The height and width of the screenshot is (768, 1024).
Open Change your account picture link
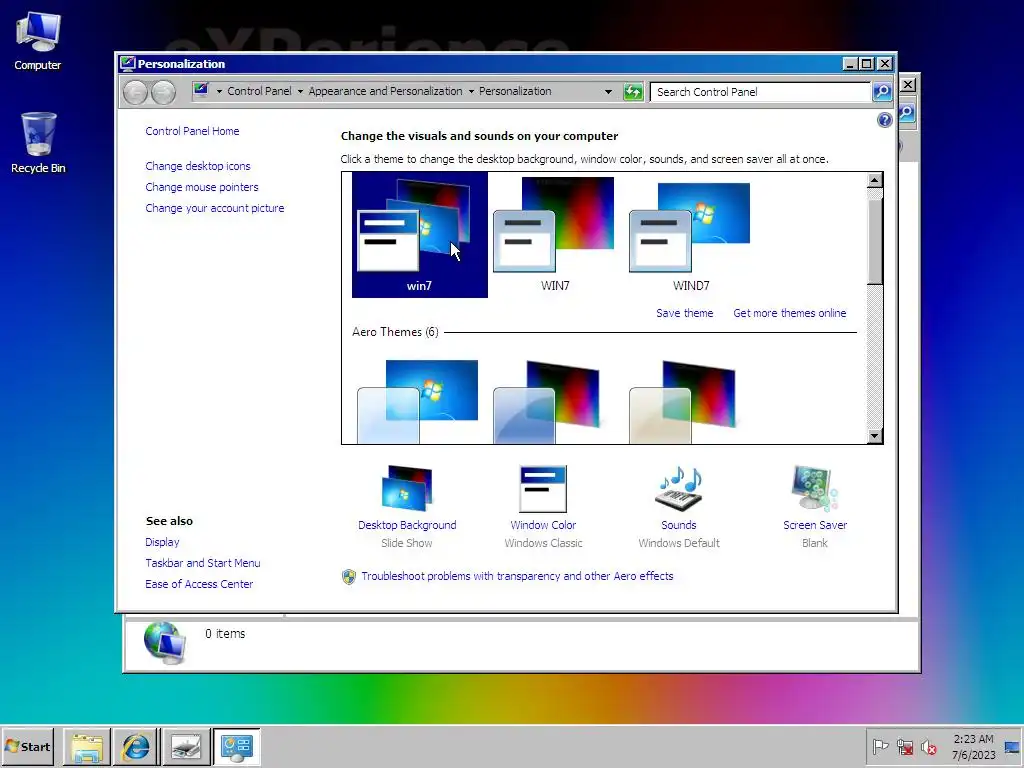point(215,208)
